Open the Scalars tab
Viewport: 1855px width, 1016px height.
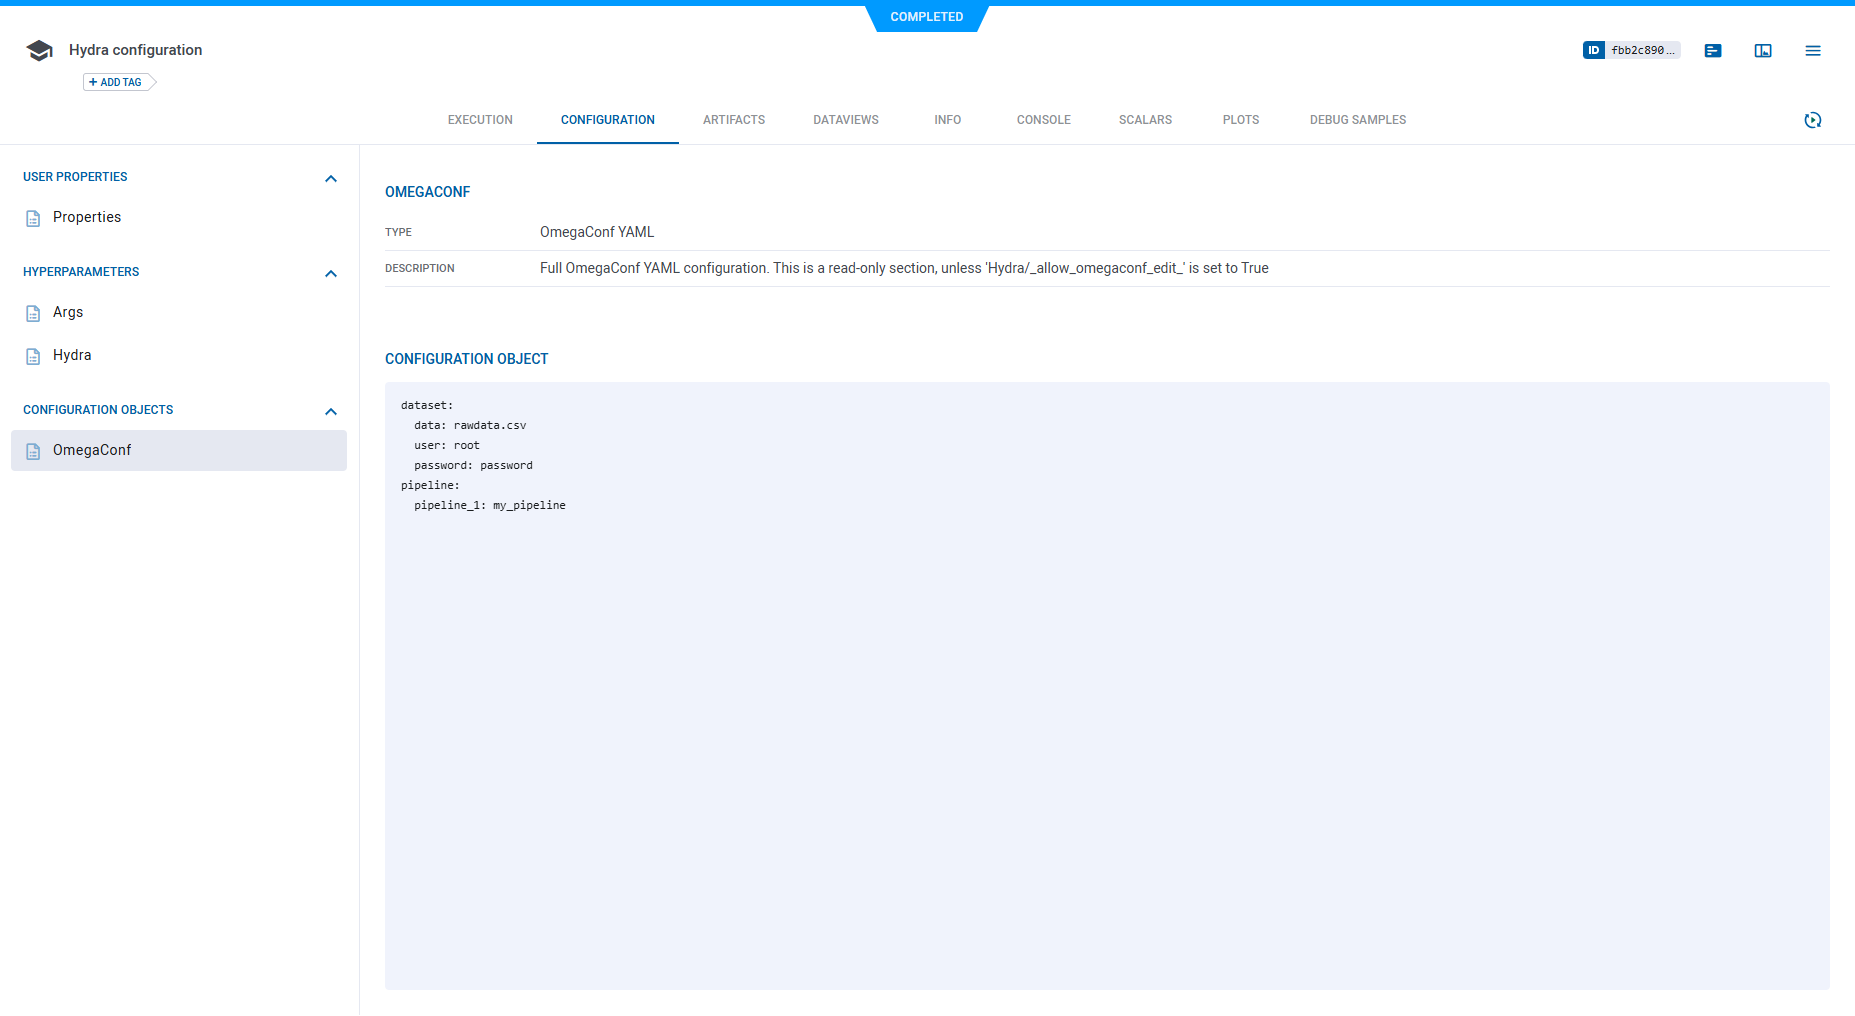[1145, 120]
